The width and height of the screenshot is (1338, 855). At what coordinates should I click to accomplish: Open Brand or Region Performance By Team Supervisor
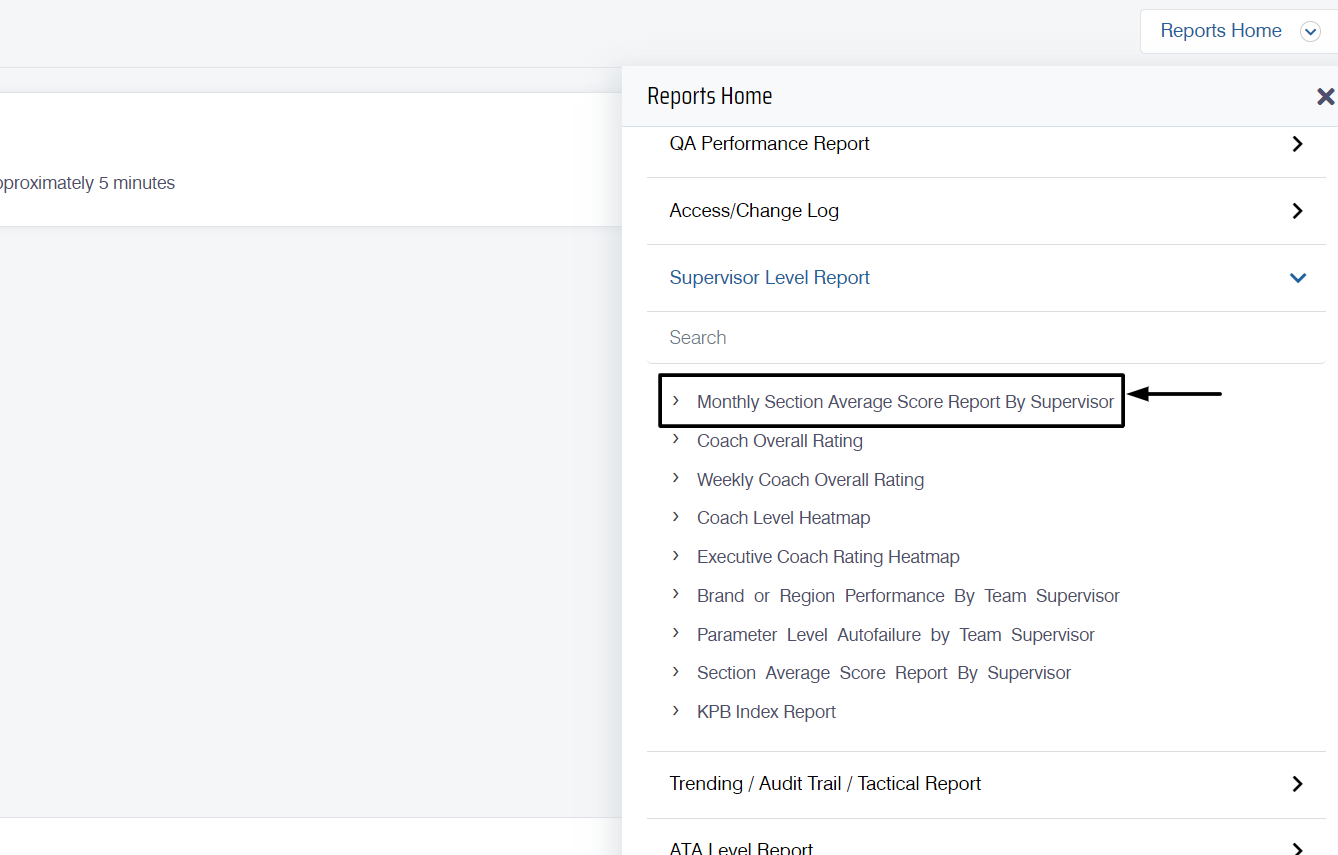pyautogui.click(x=908, y=596)
